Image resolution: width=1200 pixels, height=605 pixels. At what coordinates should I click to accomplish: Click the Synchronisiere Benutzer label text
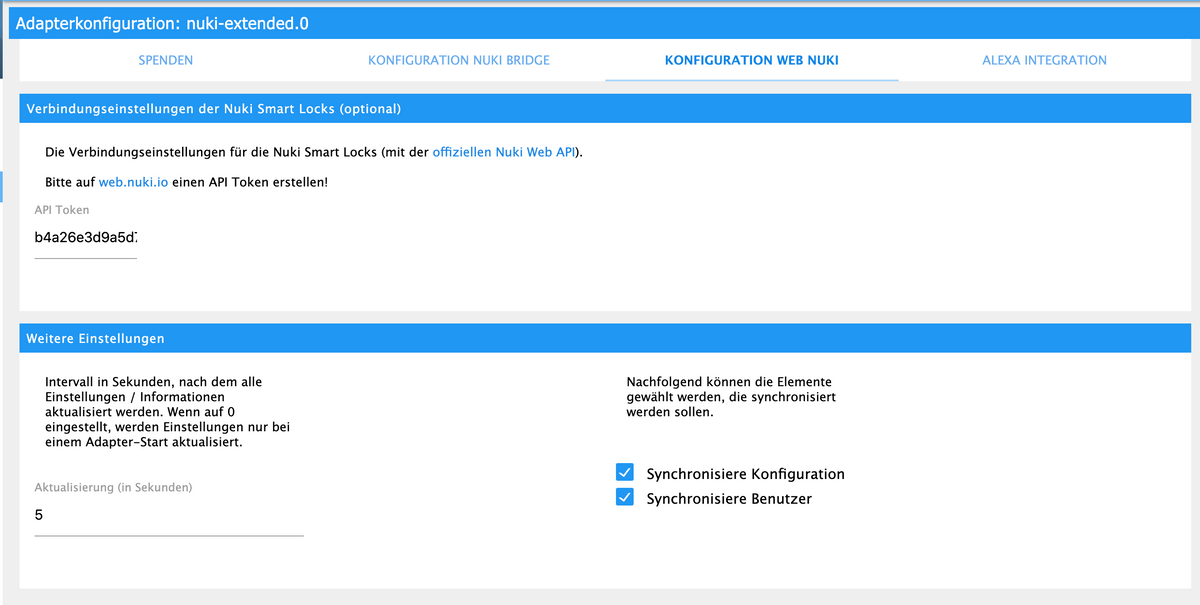(x=729, y=498)
